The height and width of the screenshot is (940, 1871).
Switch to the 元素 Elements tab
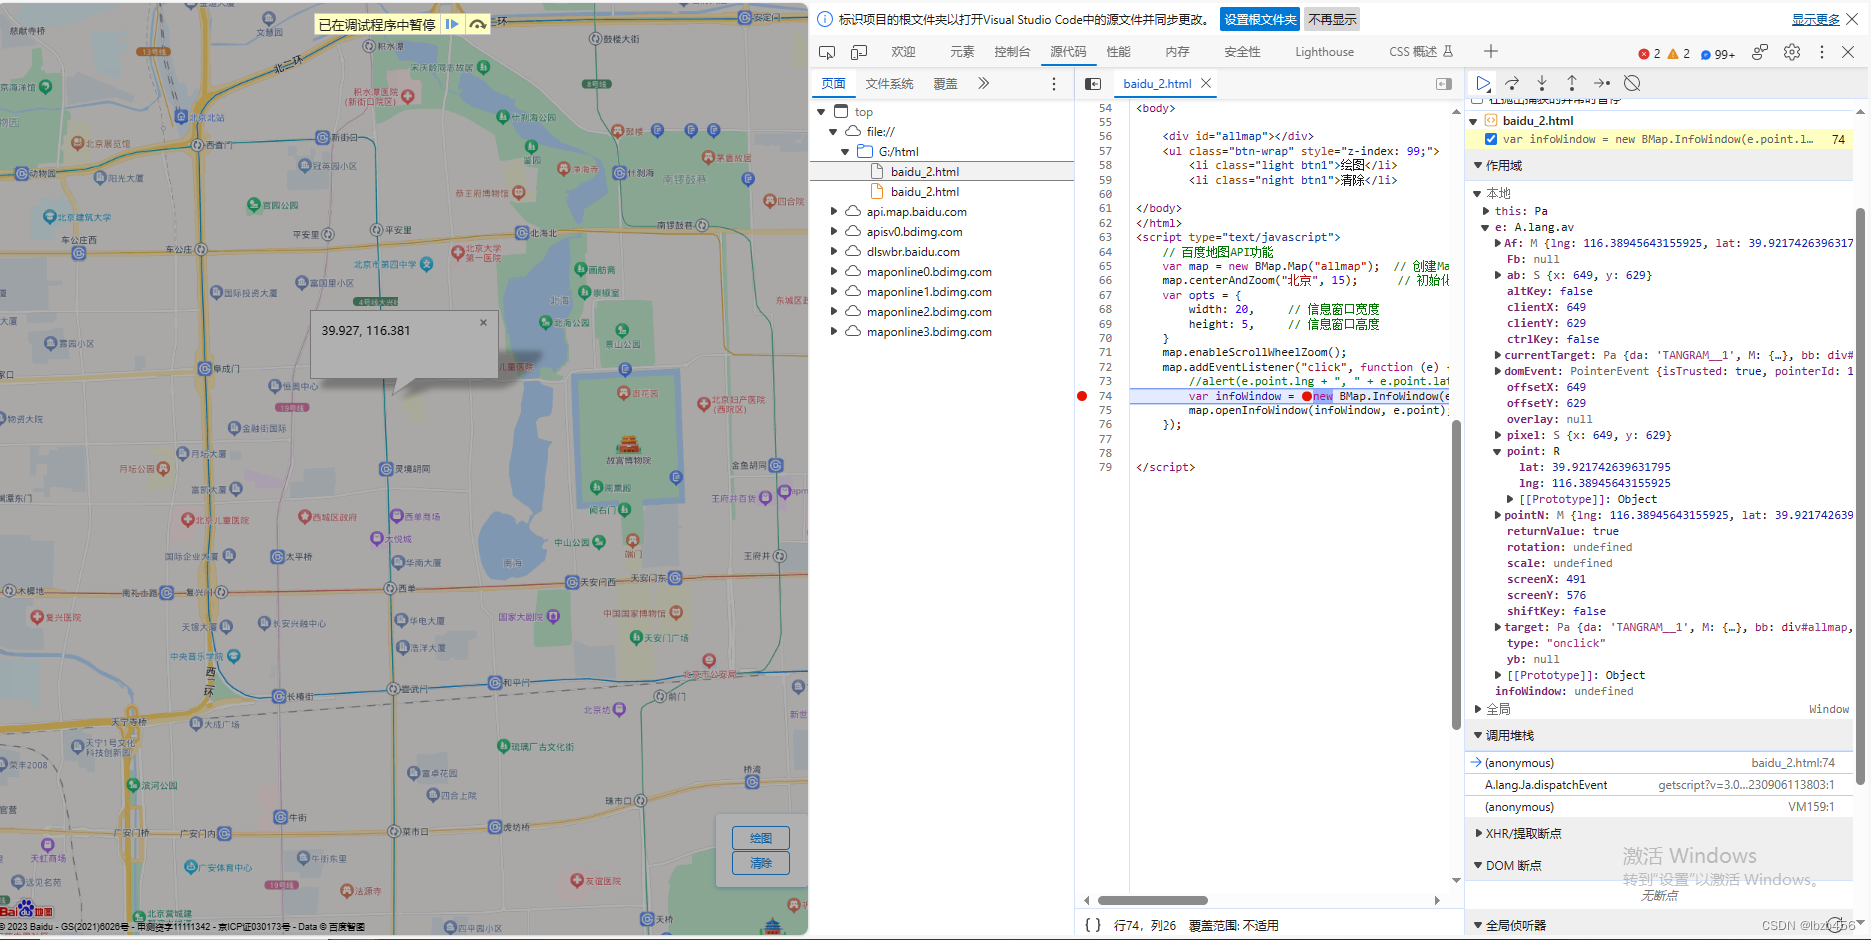tap(962, 52)
